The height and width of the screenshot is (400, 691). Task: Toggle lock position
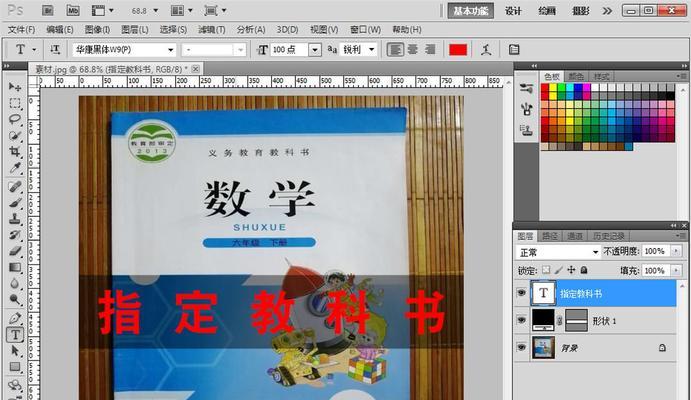tap(571, 270)
